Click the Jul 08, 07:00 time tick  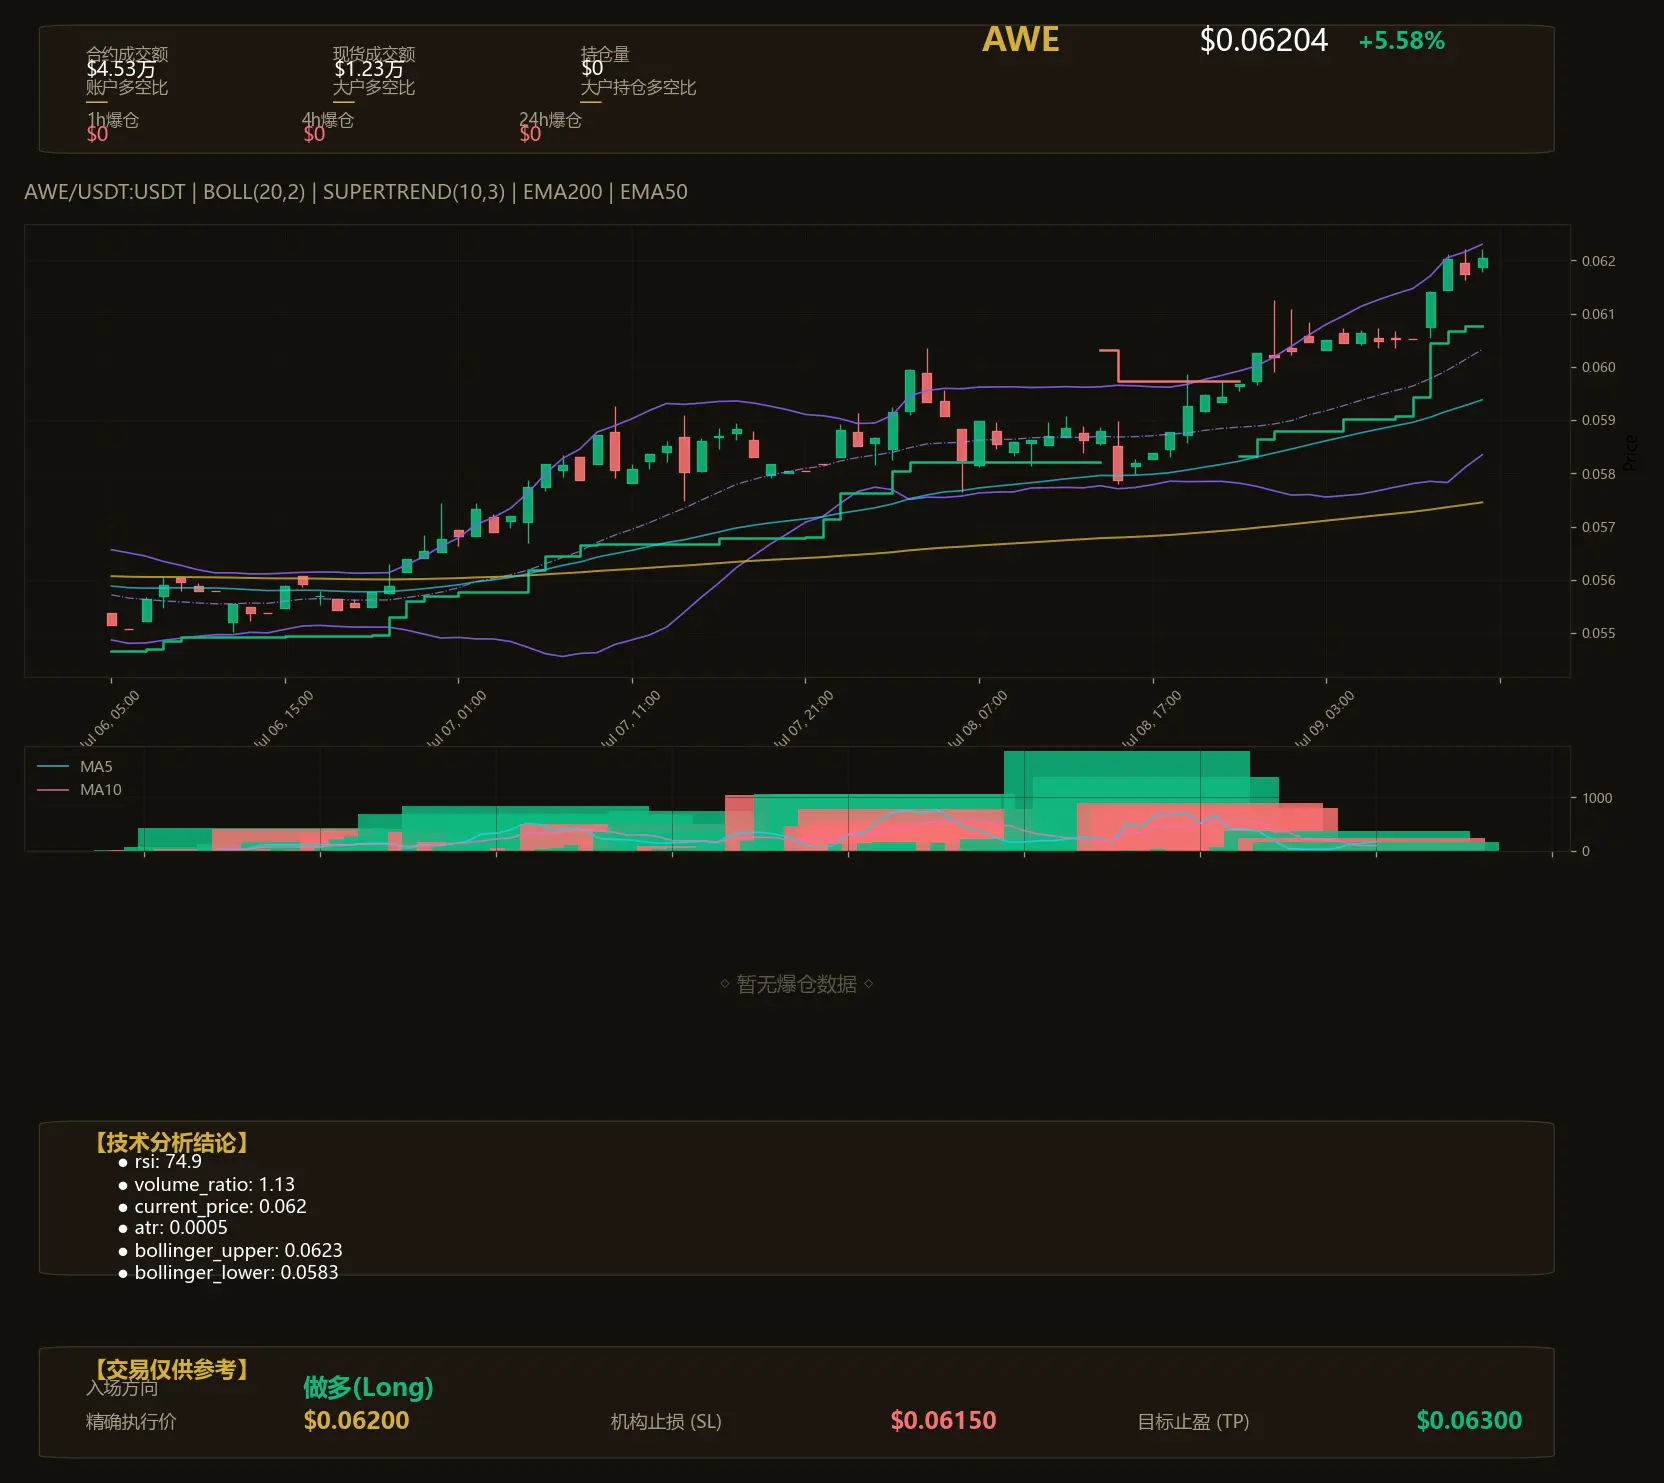pyautogui.click(x=978, y=718)
